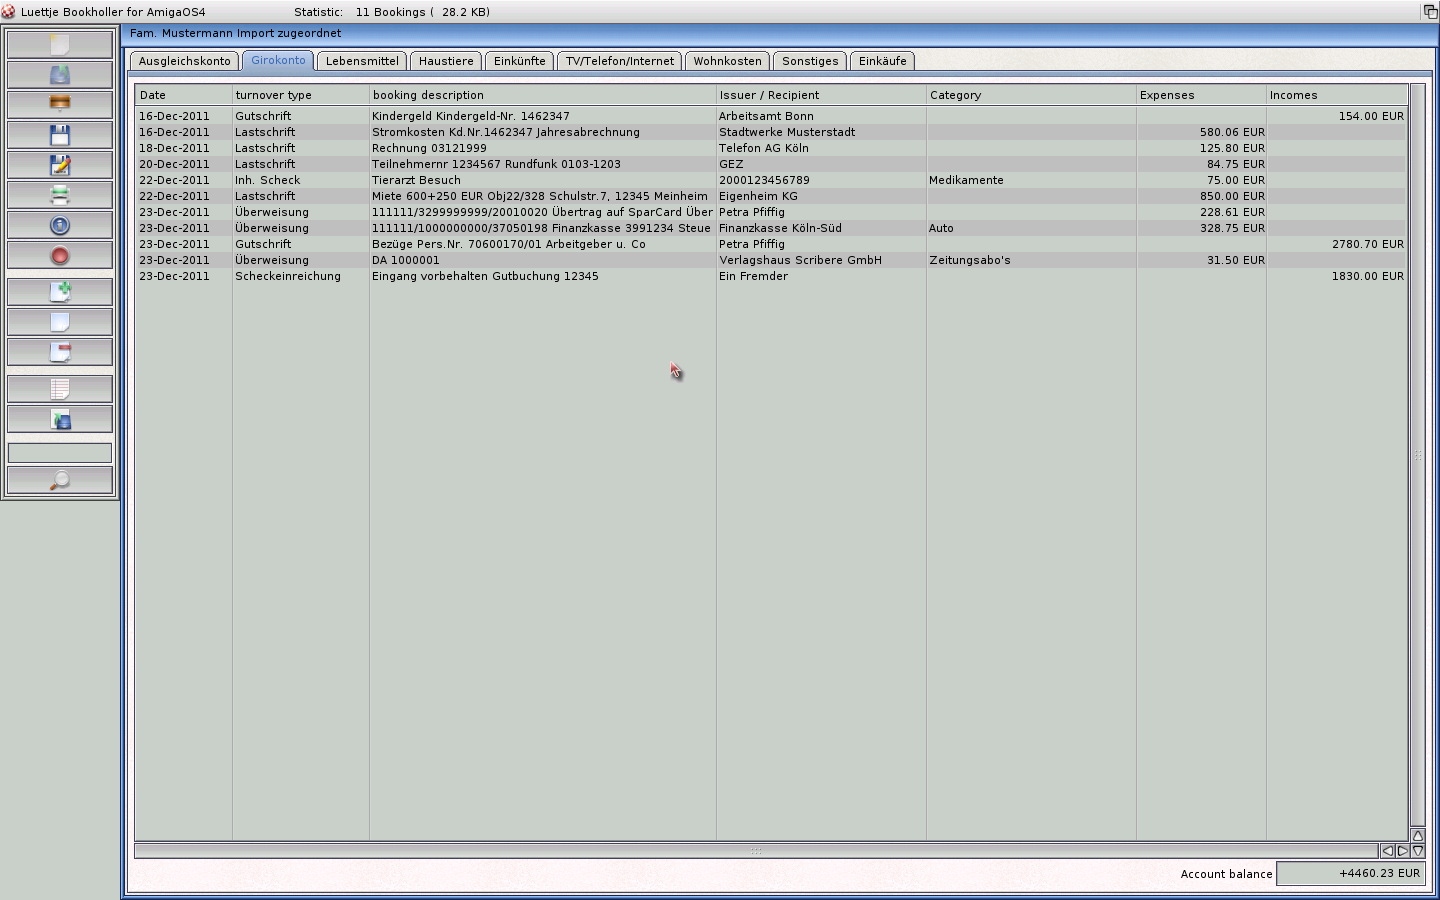Click the scroll-down arrow of the list

click(x=1417, y=851)
